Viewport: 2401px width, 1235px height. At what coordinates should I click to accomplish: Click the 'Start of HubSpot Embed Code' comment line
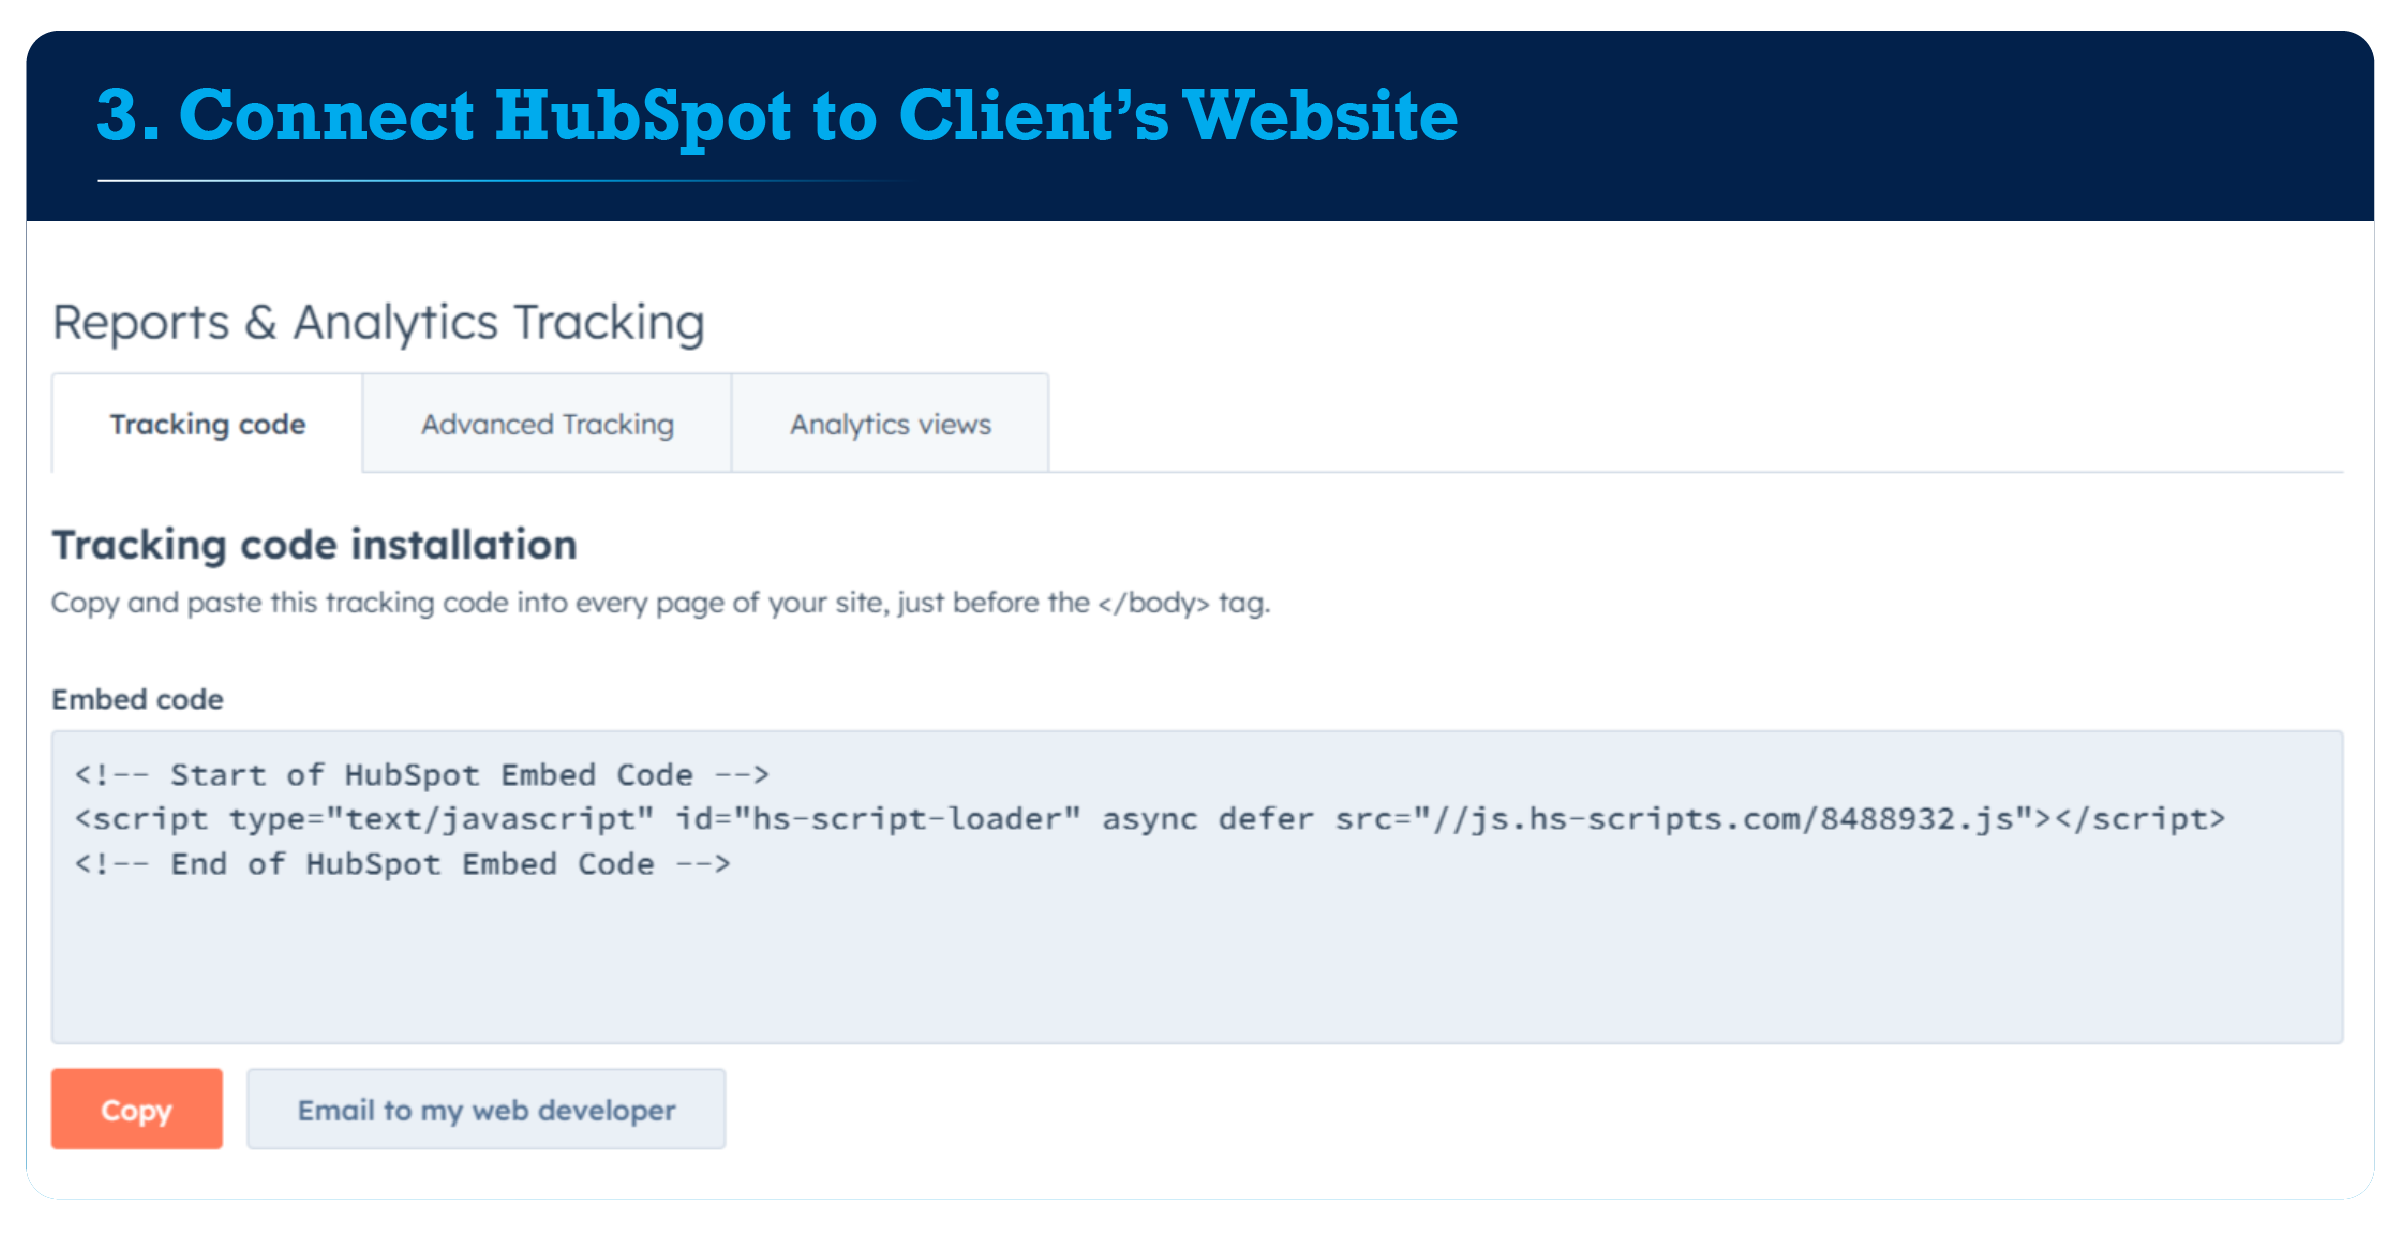coord(422,775)
